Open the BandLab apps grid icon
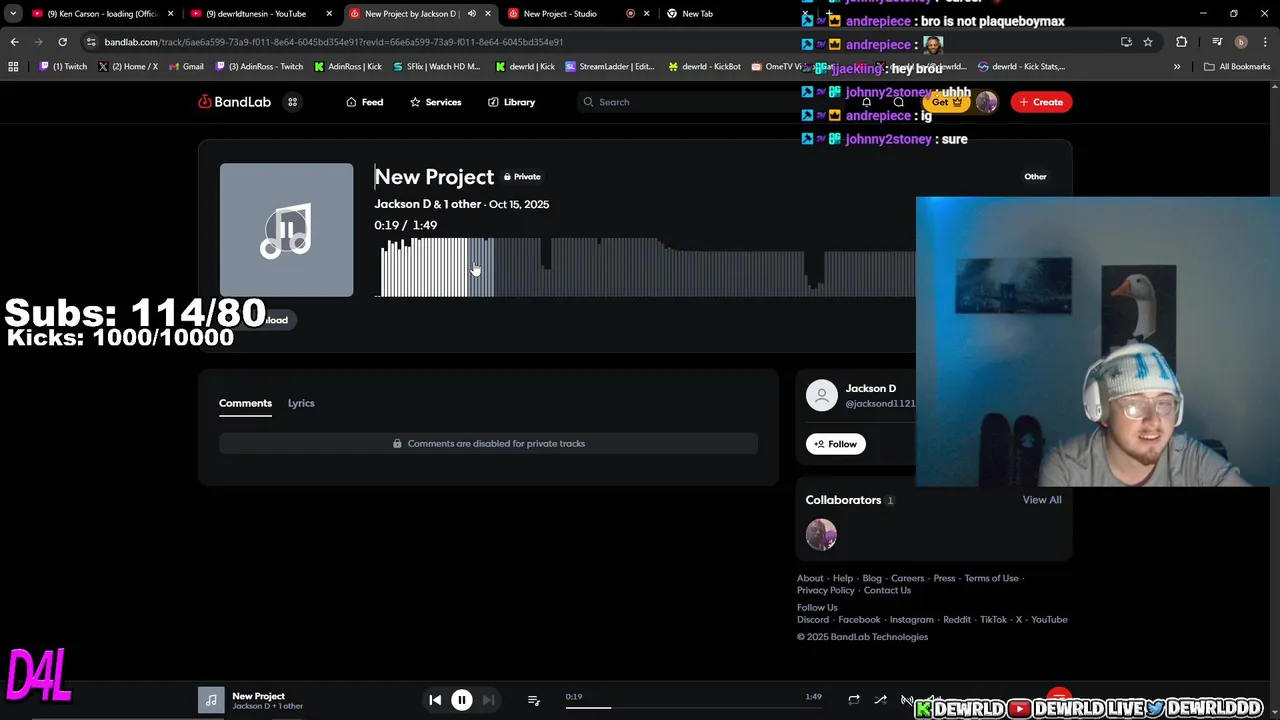This screenshot has width=1280, height=720. click(x=293, y=102)
